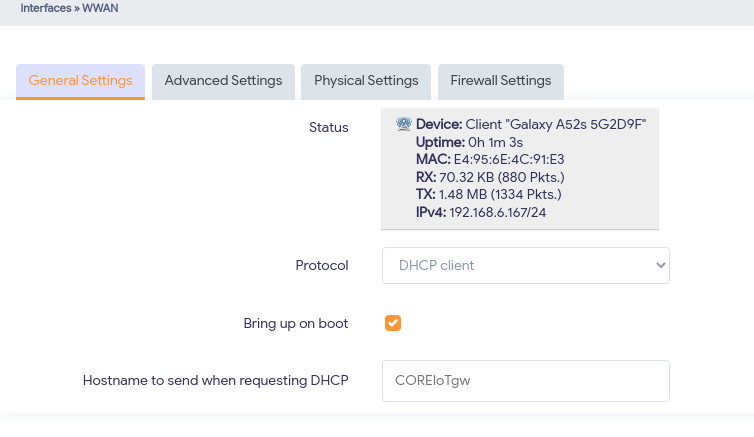Click the Bring up on boot label
754x437 pixels.
295,323
